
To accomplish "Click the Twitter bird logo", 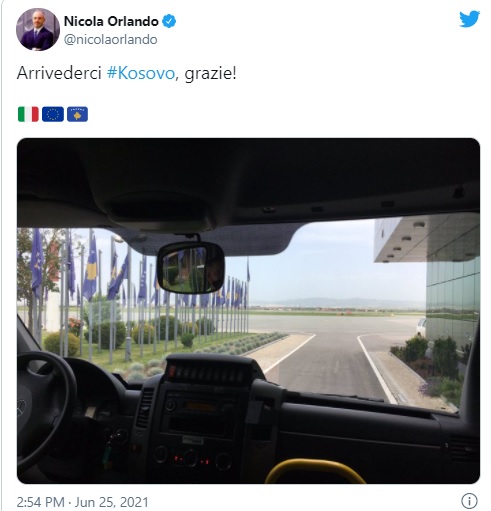I will (469, 19).
